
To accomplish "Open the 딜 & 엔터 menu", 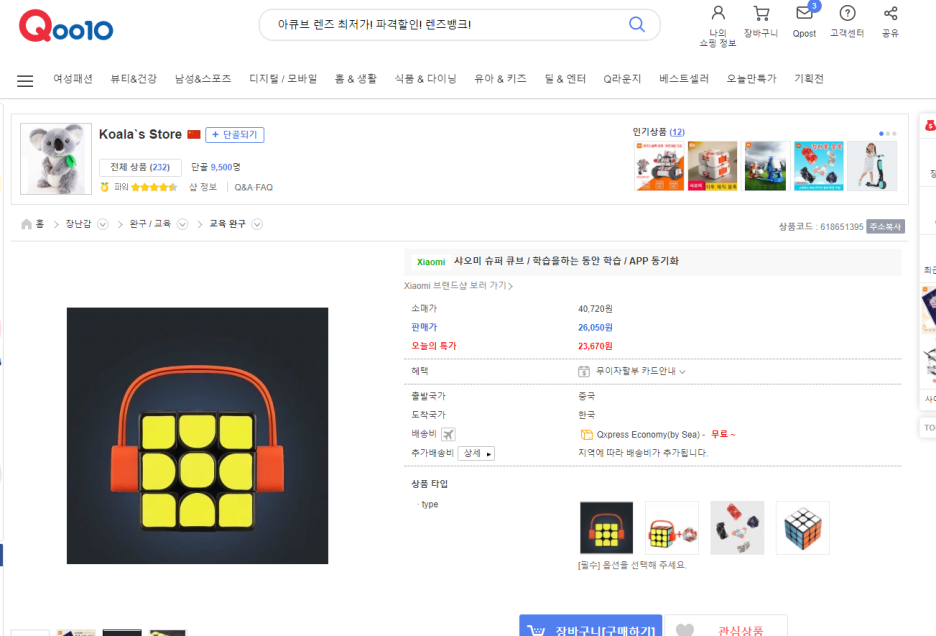I will pos(565,79).
